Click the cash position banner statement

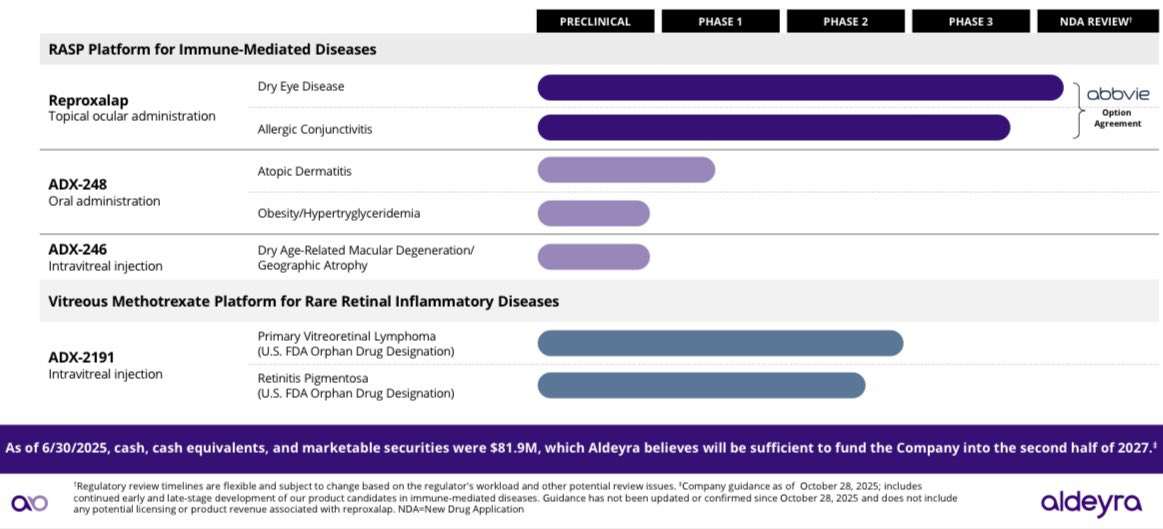pos(581,447)
